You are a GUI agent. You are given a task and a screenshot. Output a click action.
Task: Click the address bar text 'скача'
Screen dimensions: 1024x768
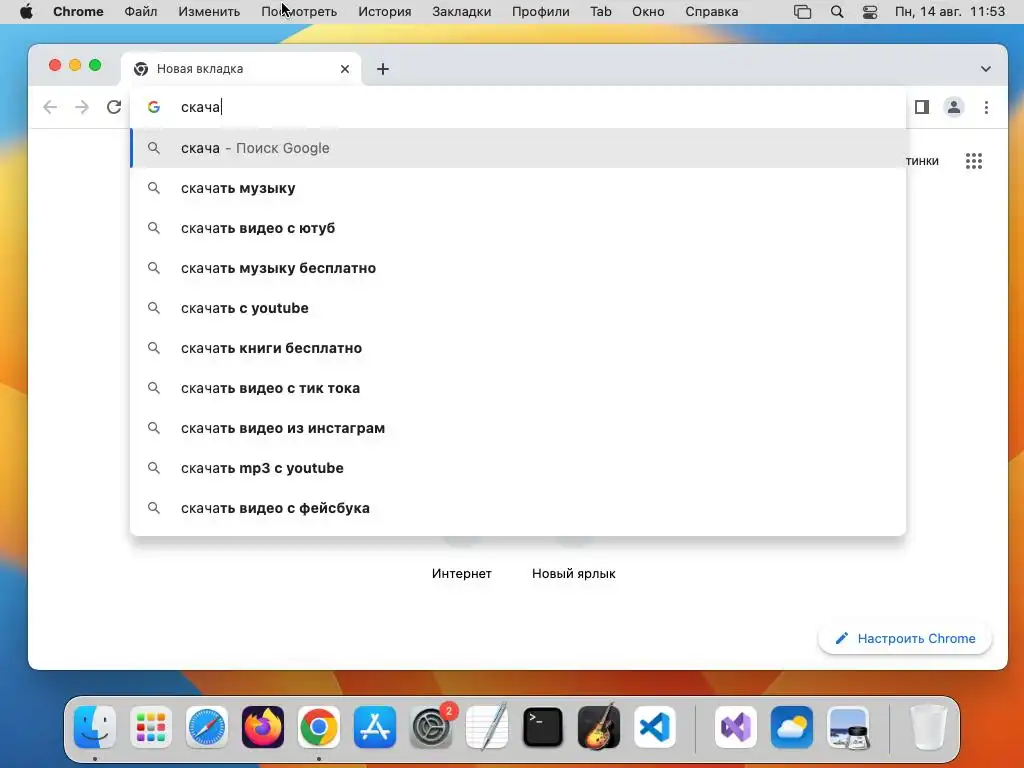(200, 107)
